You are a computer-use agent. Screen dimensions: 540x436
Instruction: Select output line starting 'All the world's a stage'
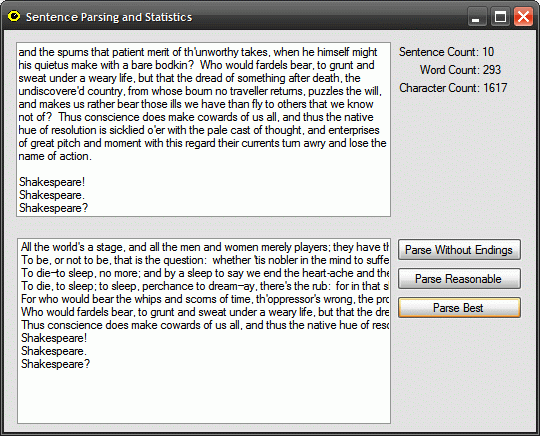tap(205, 247)
